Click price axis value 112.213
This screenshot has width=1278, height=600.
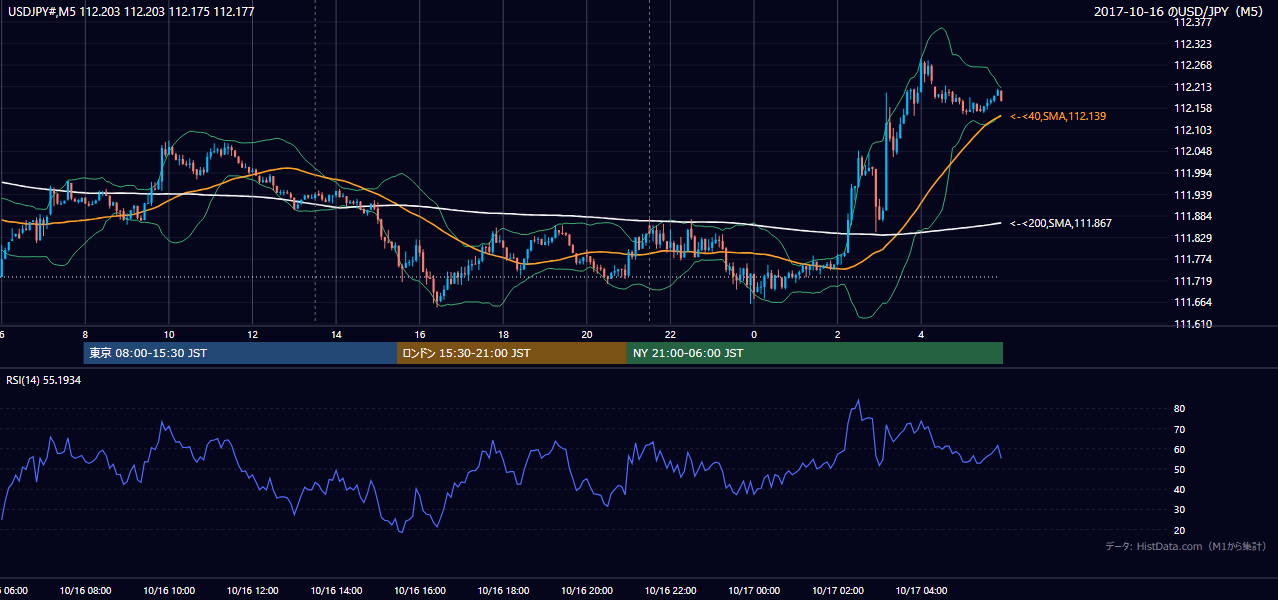click(x=1192, y=87)
